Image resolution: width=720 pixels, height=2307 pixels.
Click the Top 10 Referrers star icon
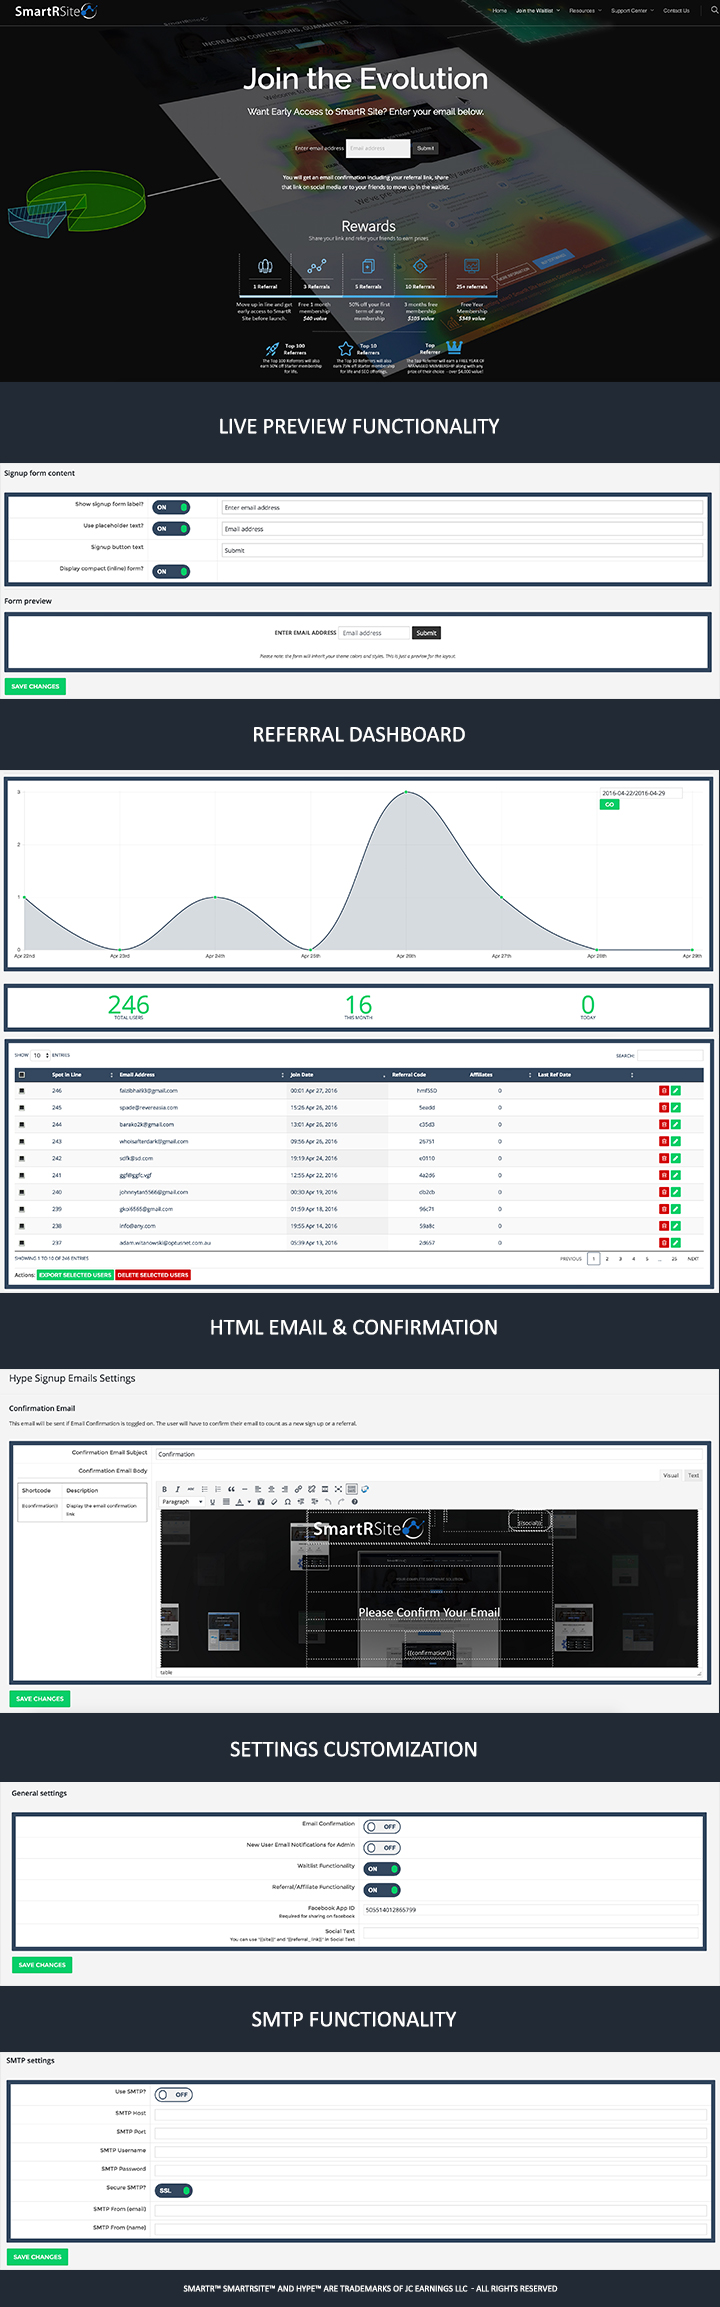345,349
